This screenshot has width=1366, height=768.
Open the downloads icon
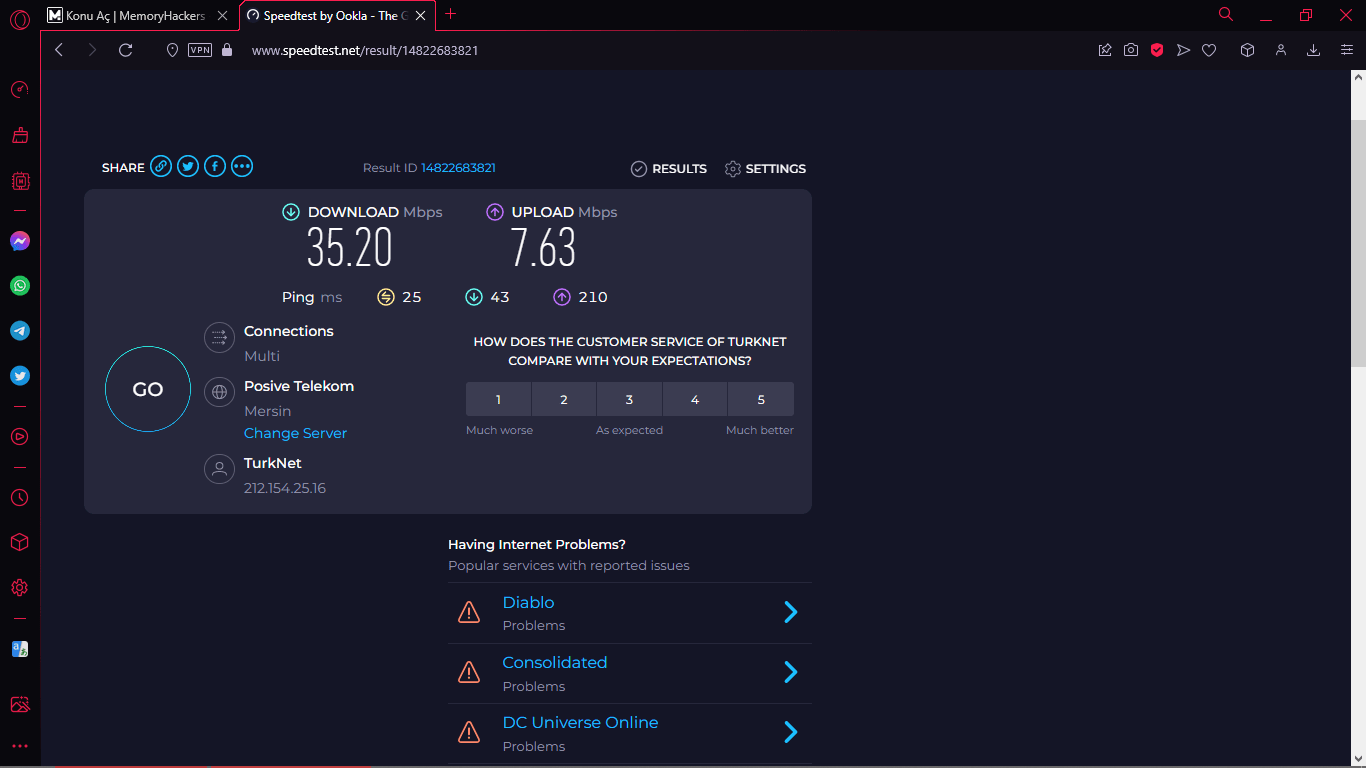click(1314, 50)
